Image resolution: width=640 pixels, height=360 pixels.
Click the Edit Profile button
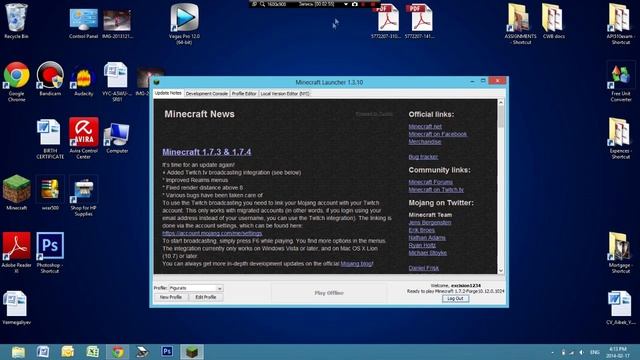coord(206,297)
